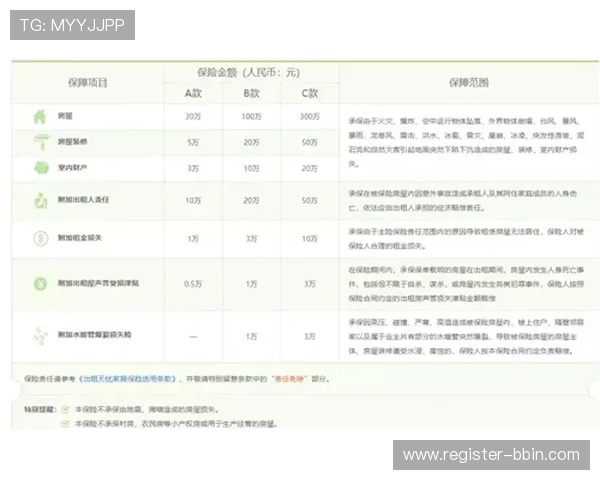The width and height of the screenshot is (600, 480).
Task: Click the 0.5万 value for 附加出租屋声誉受损津贴
Action: (x=193, y=284)
